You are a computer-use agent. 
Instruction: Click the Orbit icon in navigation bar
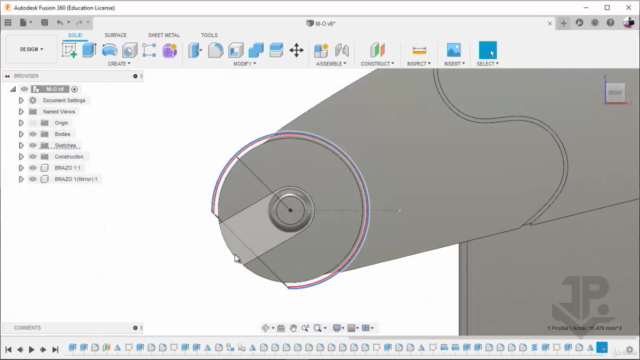point(266,328)
